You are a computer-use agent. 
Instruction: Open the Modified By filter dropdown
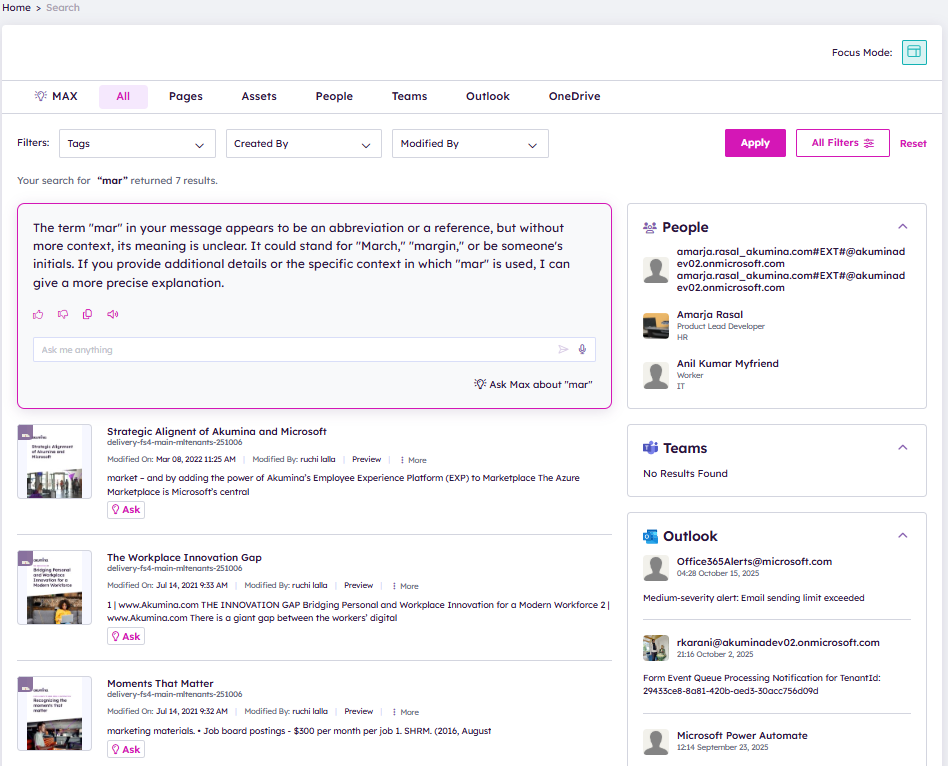[x=470, y=144]
